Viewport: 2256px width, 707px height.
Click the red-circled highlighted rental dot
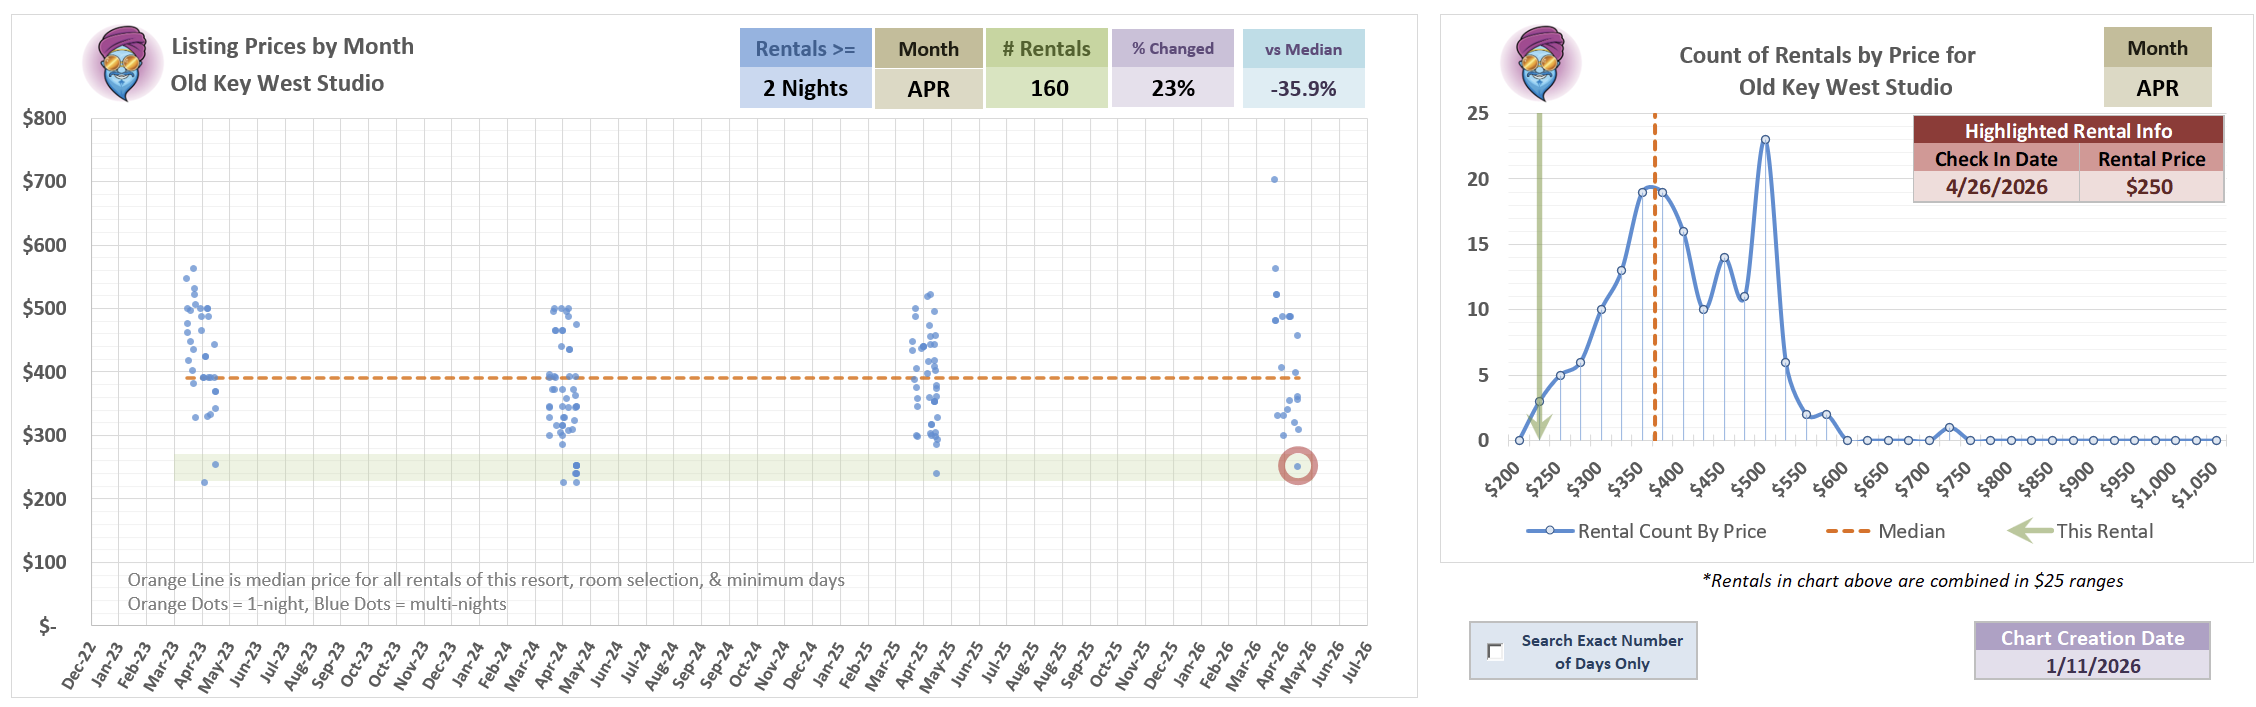pyautogui.click(x=1298, y=466)
